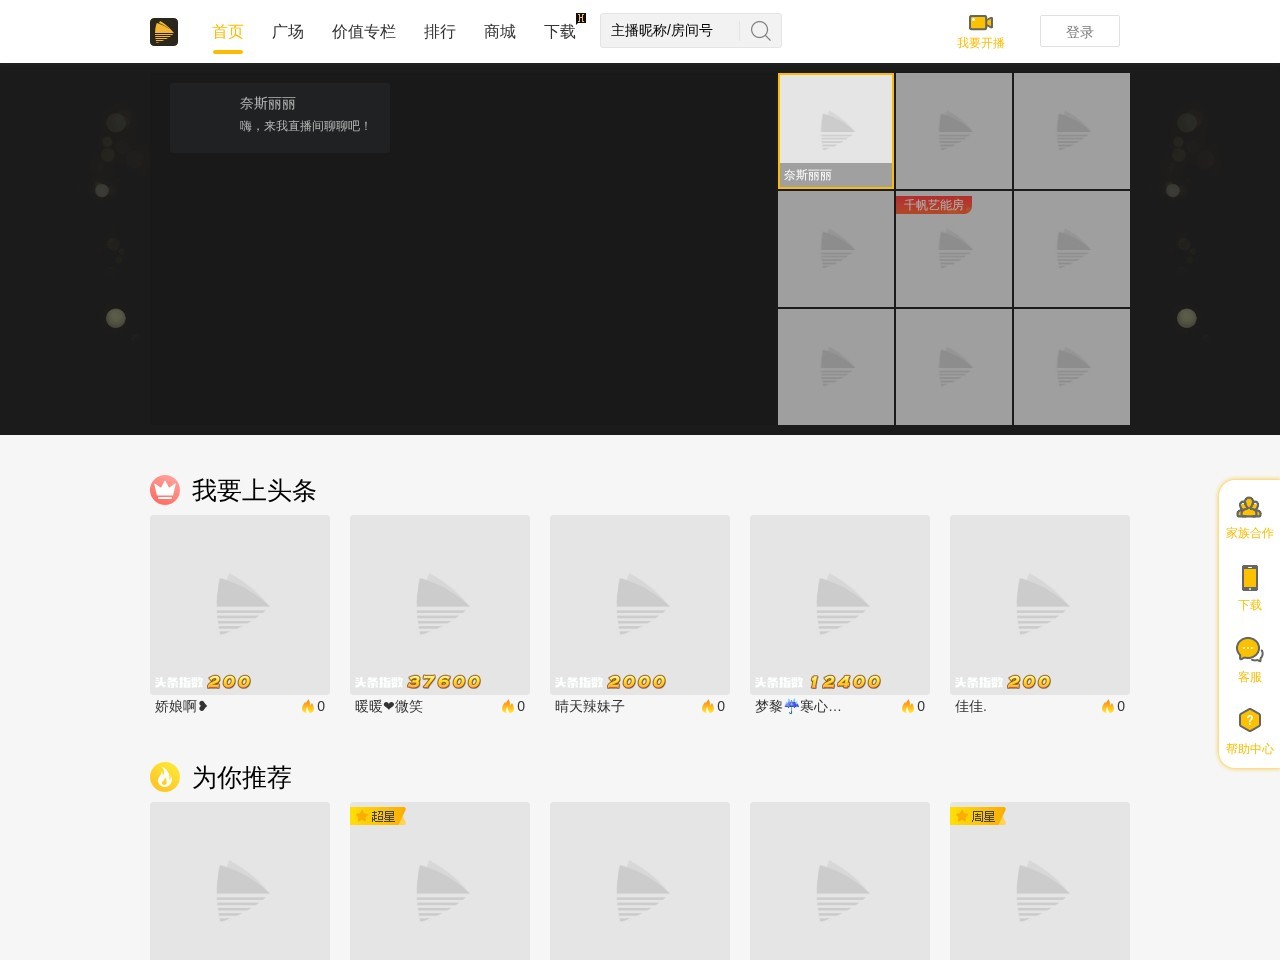This screenshot has width=1280, height=960.
Task: Open the 下载 menu item
Action: pos(560,32)
